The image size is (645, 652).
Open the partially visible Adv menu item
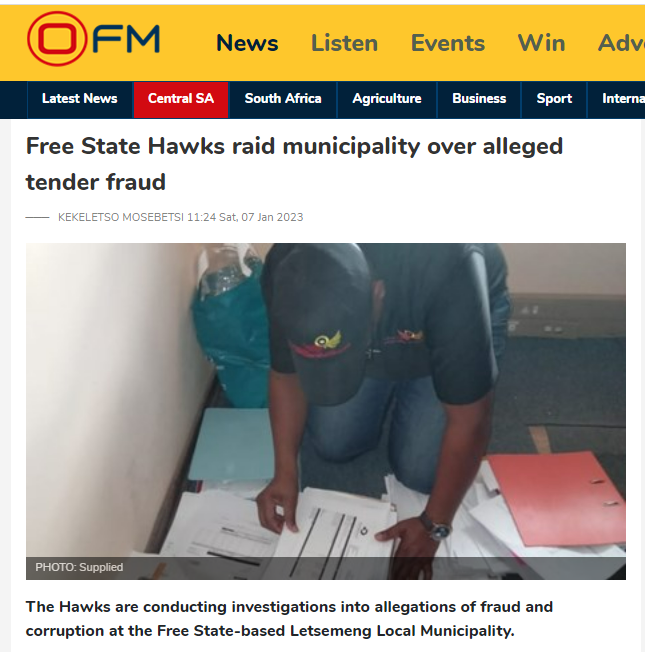point(621,43)
